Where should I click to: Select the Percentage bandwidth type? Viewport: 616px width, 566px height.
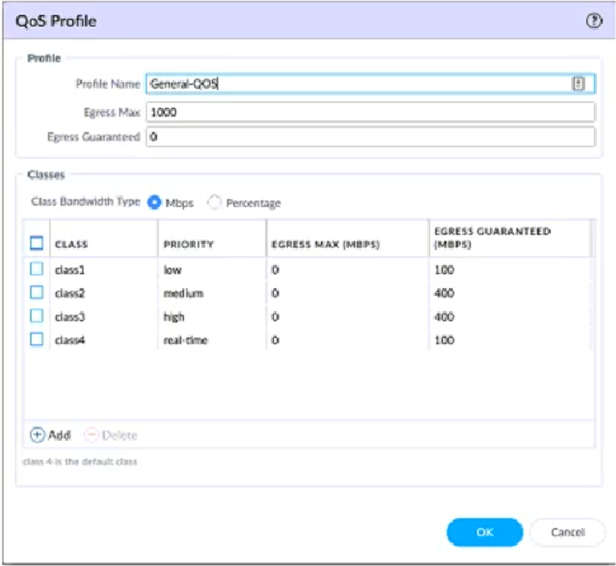click(214, 202)
